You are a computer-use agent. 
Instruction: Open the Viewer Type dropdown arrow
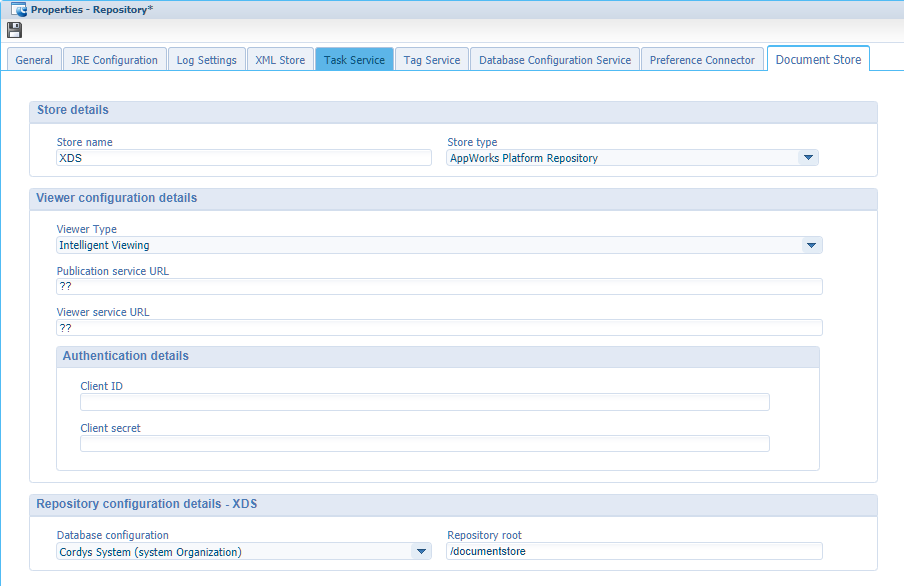[x=811, y=245]
